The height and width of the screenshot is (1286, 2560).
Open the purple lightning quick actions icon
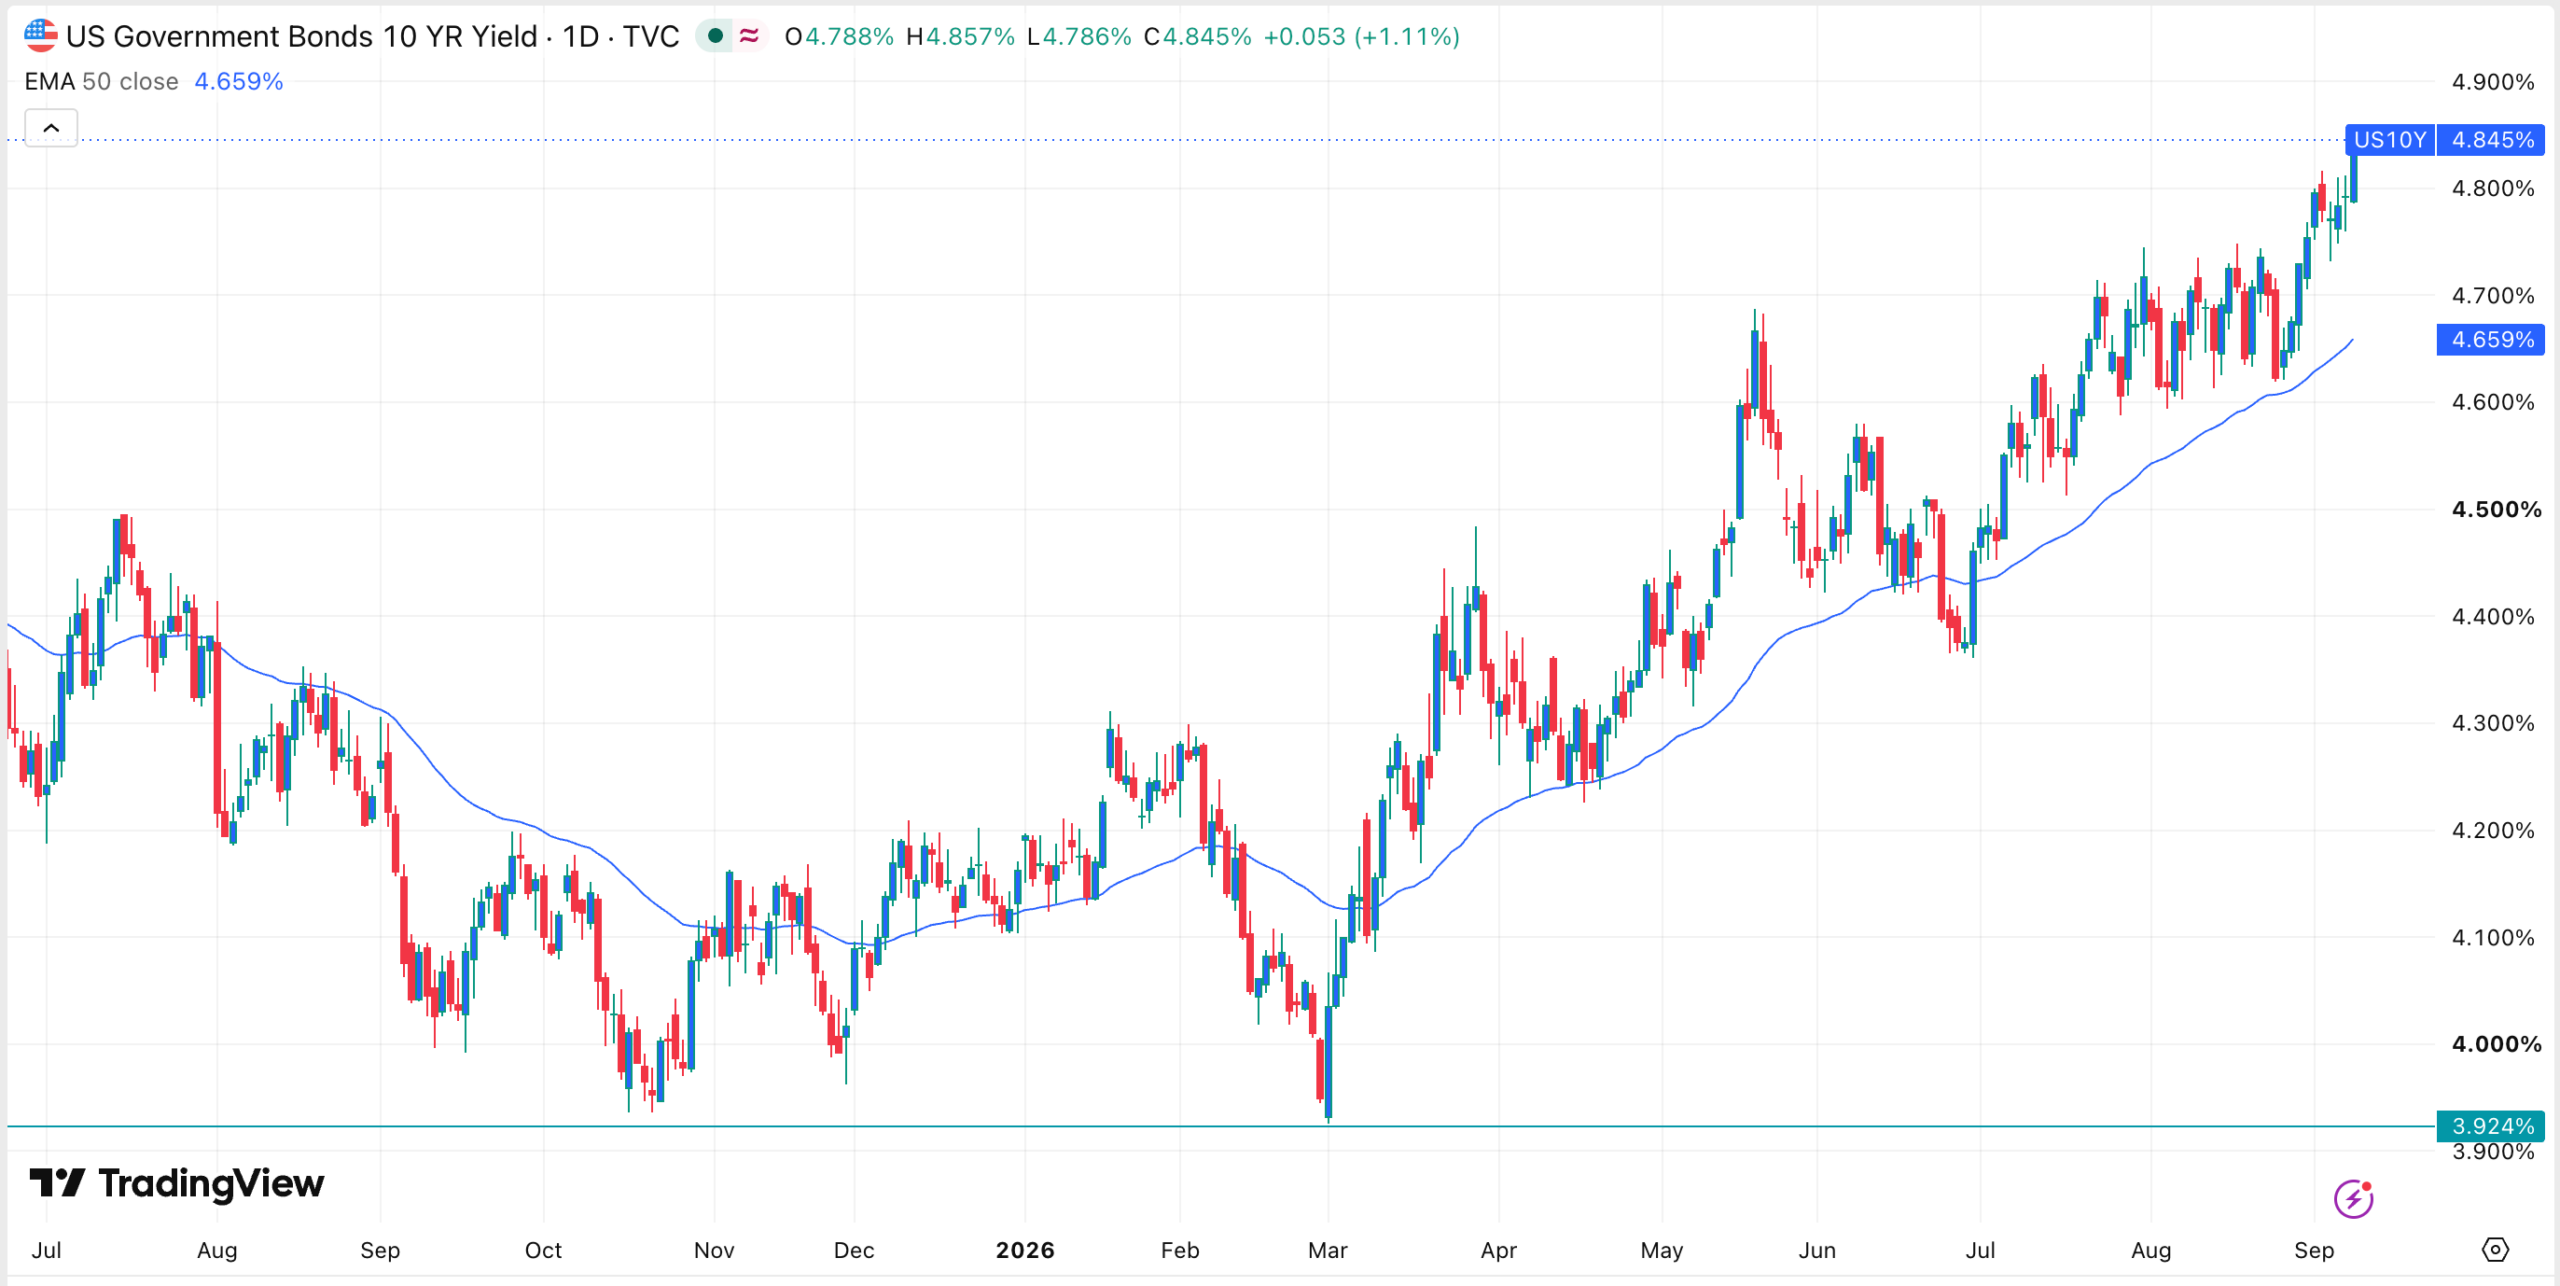2353,1198
